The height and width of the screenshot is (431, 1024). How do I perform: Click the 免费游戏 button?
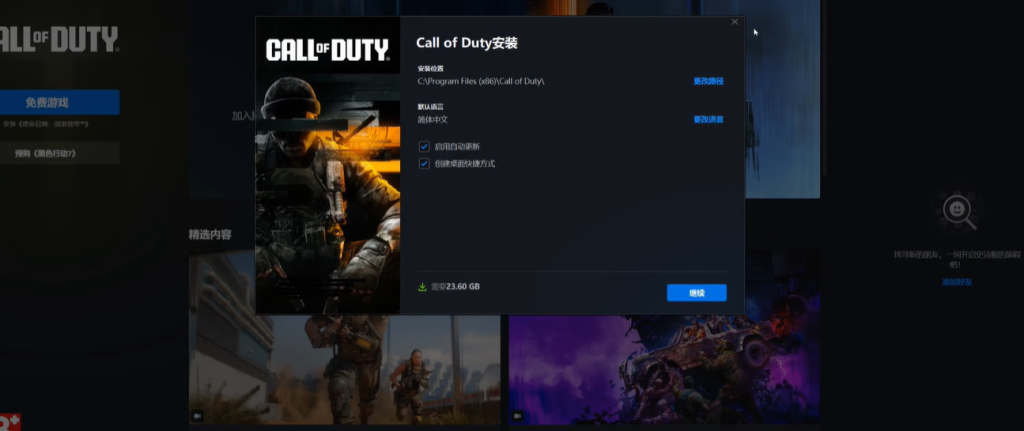click(x=59, y=102)
